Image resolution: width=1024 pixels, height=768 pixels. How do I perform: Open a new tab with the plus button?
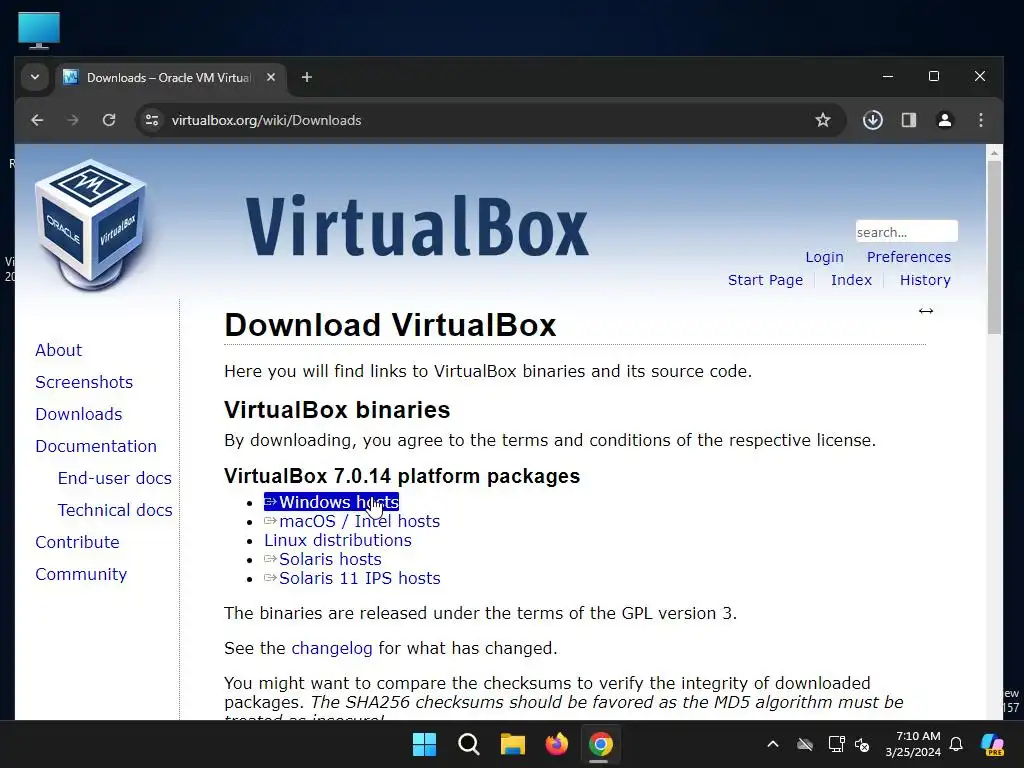tap(307, 77)
